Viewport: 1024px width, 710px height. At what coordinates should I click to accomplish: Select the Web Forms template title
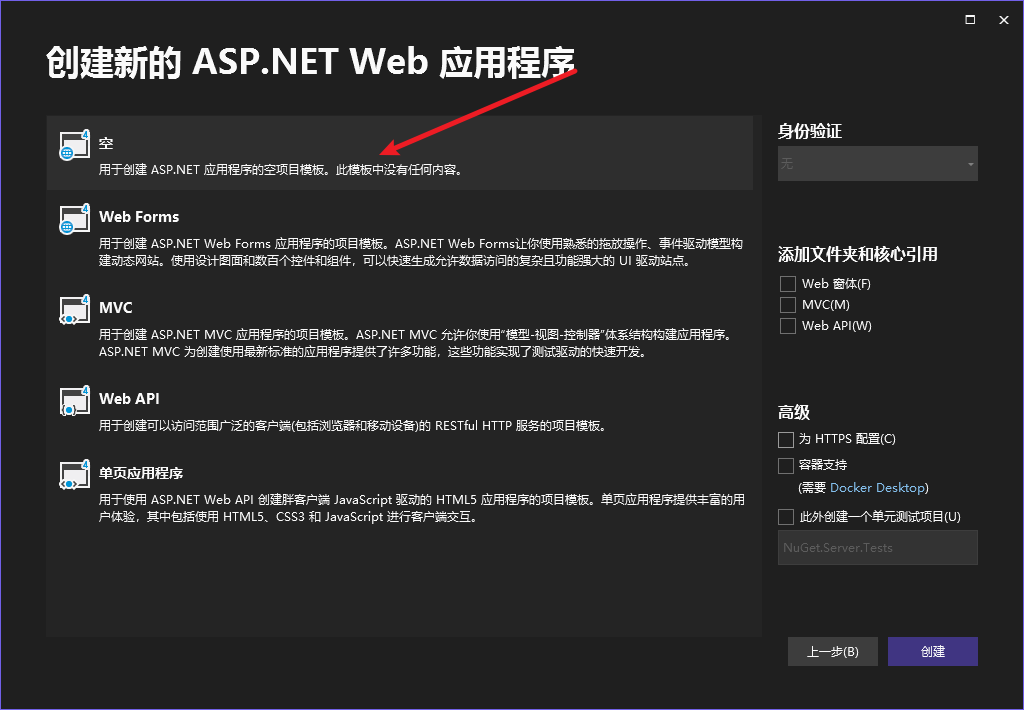point(139,217)
